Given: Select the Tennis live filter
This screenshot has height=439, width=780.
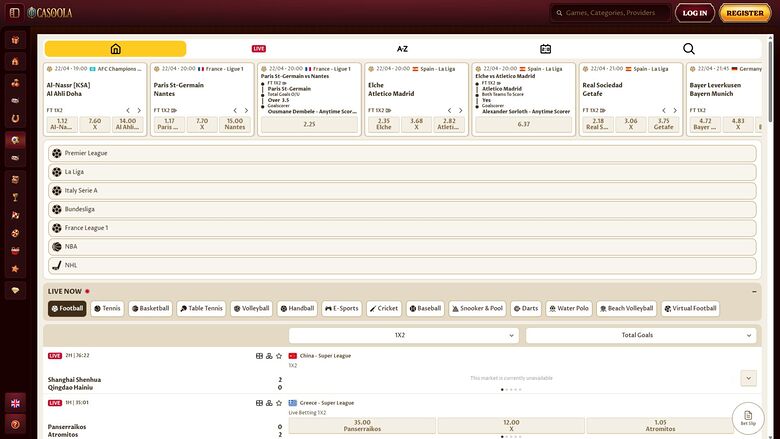Looking at the screenshot, I should [107, 308].
